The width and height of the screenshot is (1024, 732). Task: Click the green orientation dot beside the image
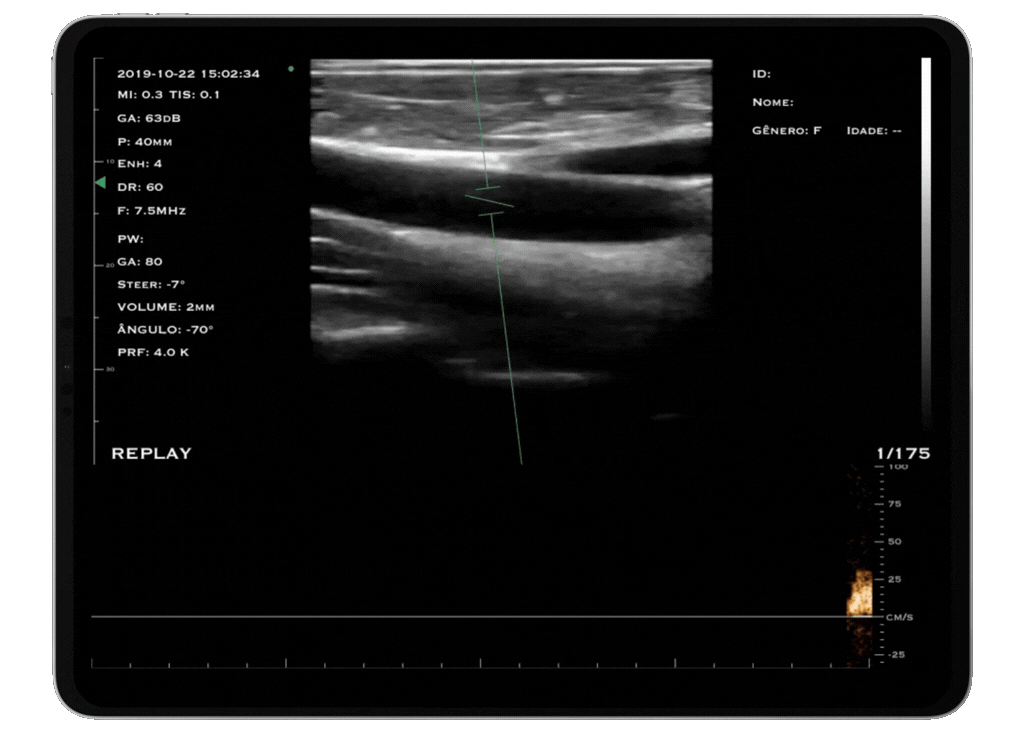291,69
